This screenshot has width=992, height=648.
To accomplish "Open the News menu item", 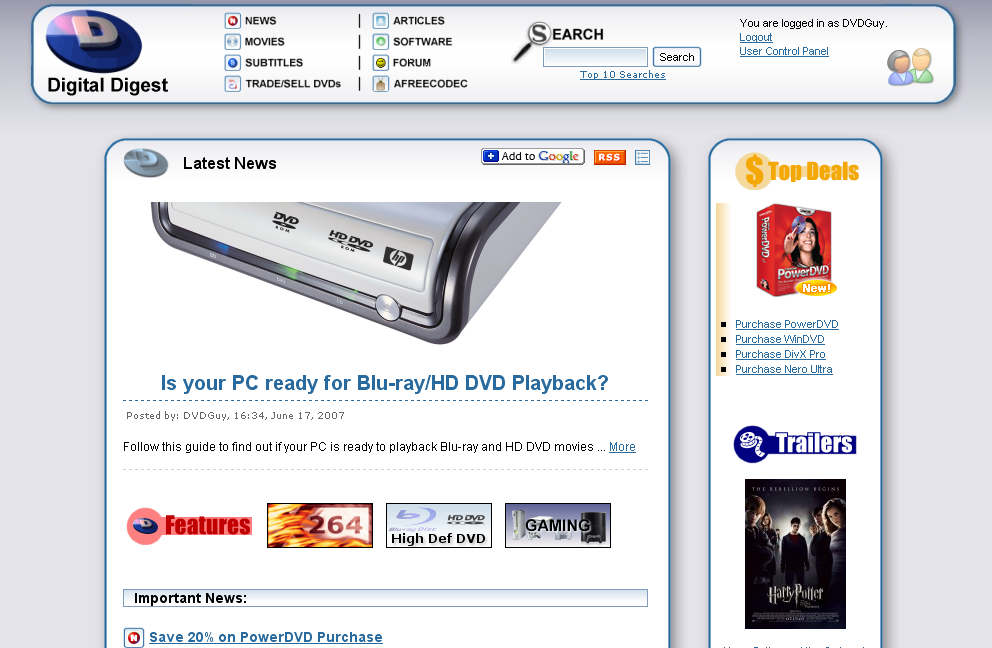I will (260, 21).
